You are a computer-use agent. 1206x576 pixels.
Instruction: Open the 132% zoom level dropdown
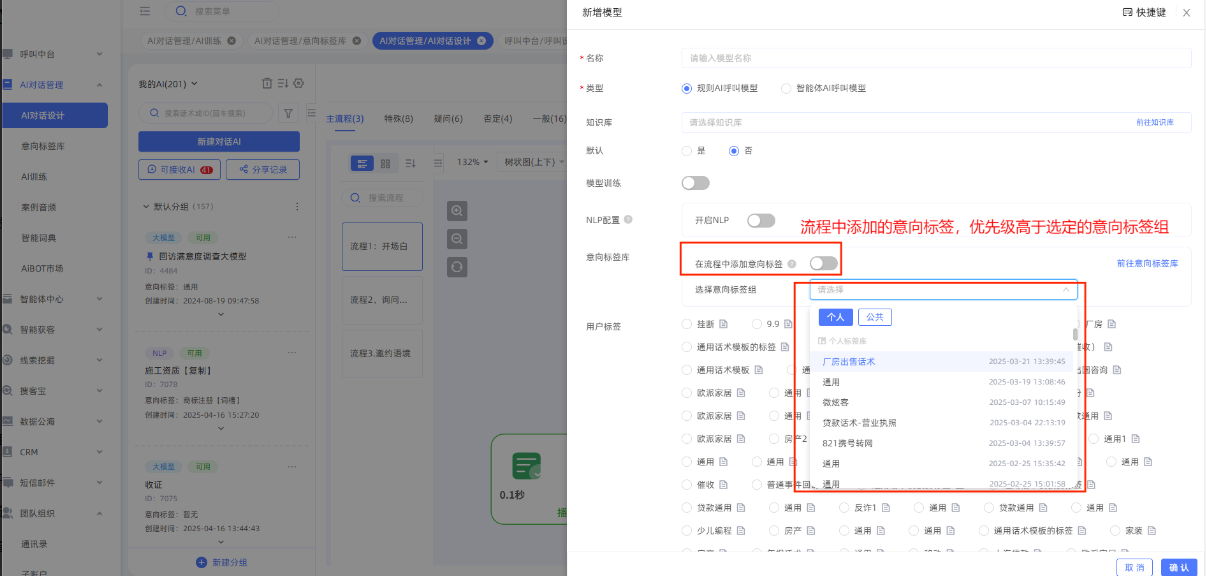pyautogui.click(x=472, y=162)
